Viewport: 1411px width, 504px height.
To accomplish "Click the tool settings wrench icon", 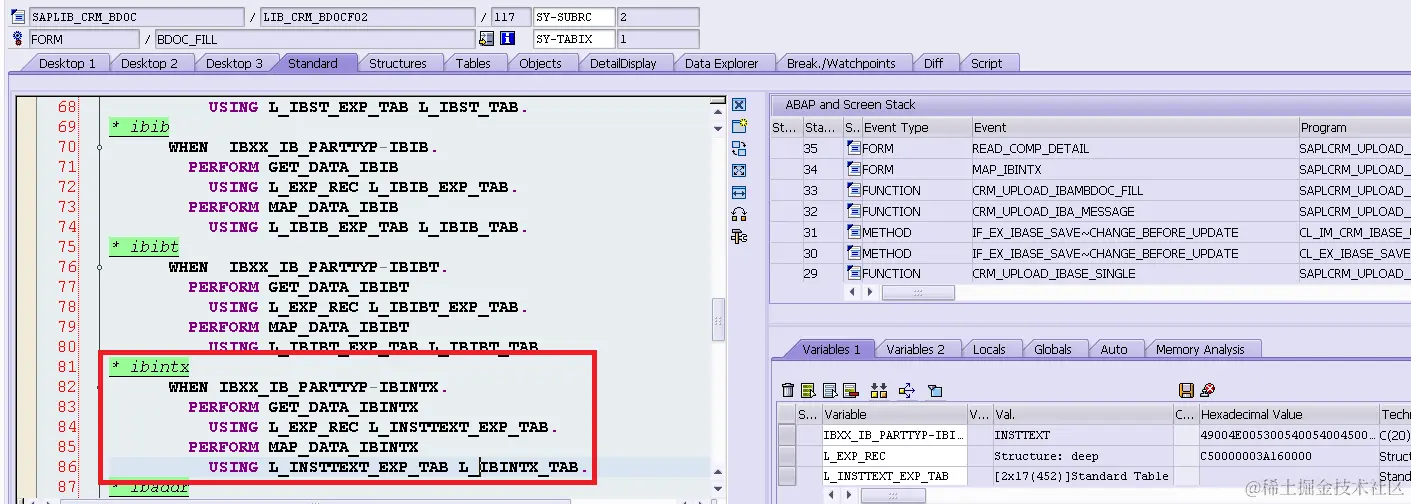I will (739, 236).
